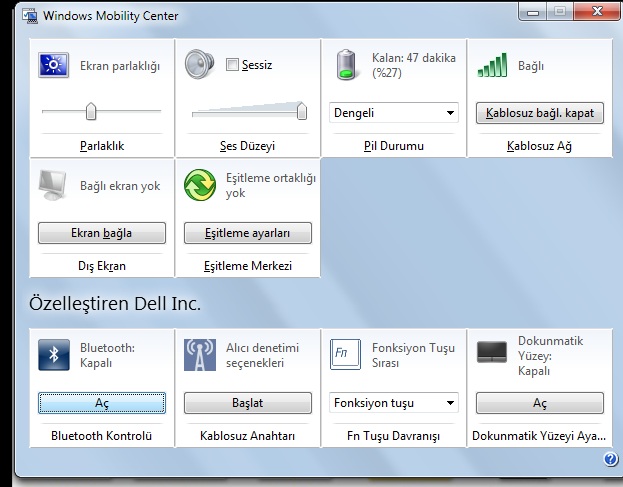Click the battery status icon

tap(346, 65)
